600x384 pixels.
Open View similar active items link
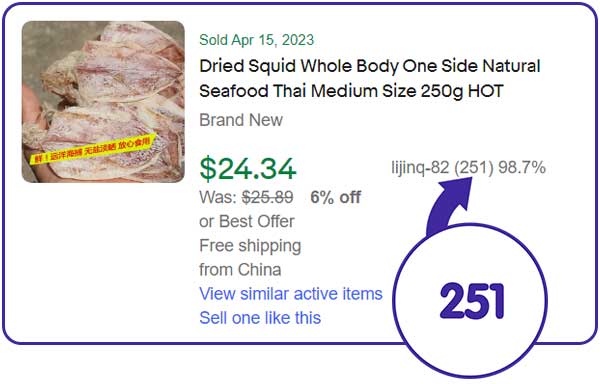pos(291,294)
